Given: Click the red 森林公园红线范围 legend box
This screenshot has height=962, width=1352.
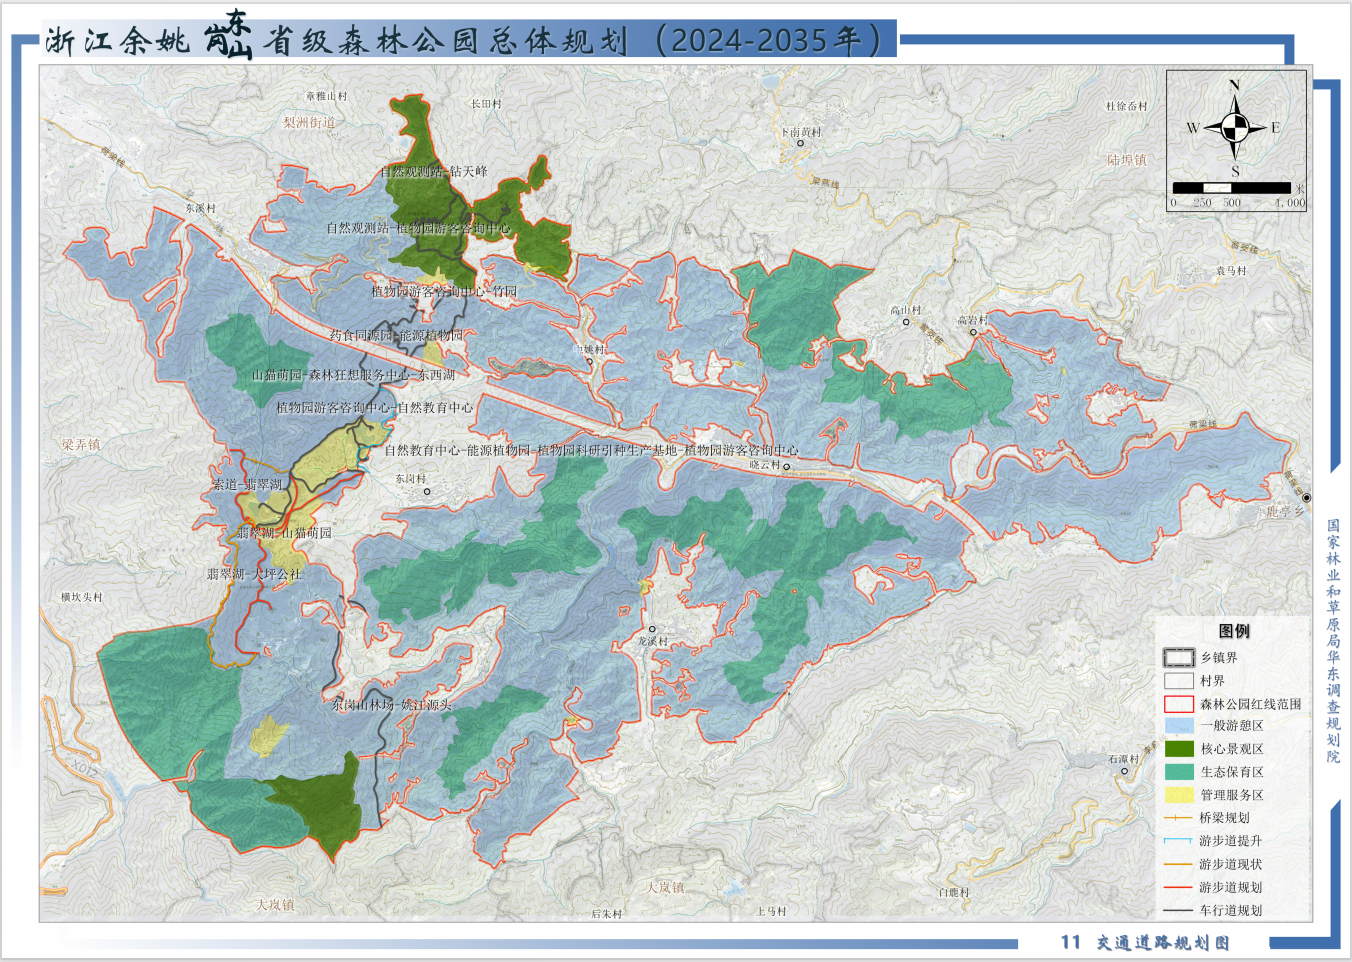Looking at the screenshot, I should tap(1179, 704).
